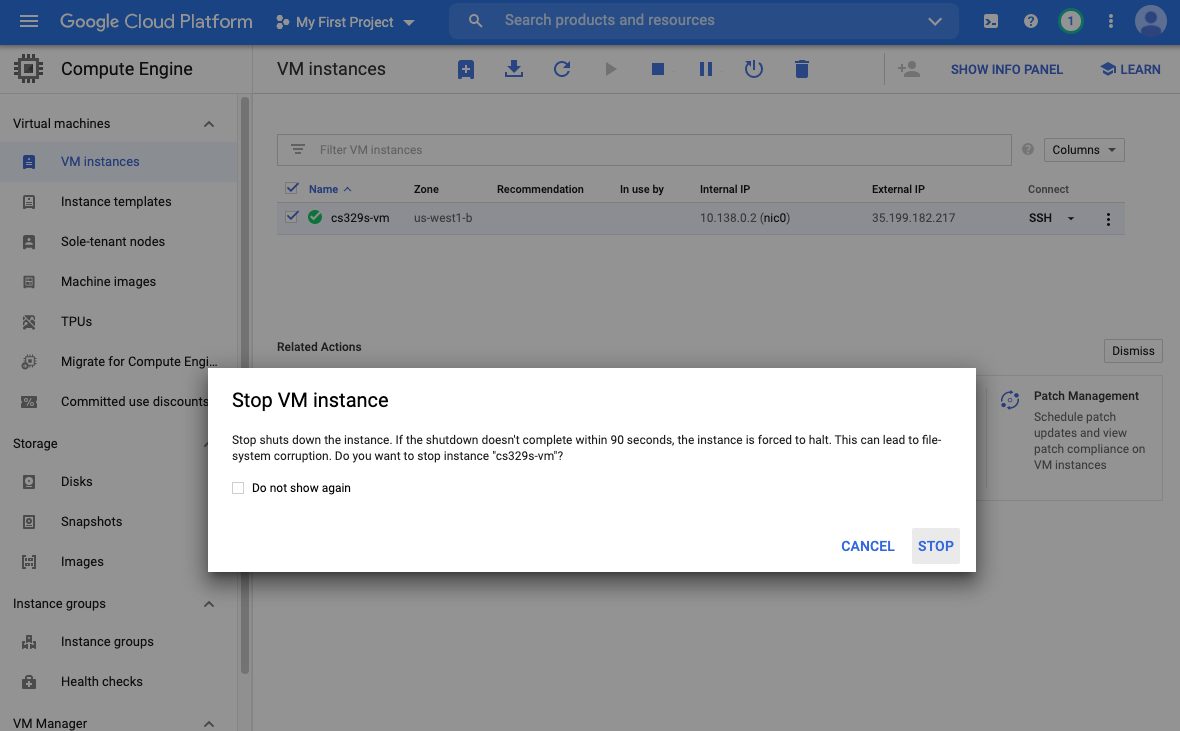Click the filter list icon

point(298,149)
